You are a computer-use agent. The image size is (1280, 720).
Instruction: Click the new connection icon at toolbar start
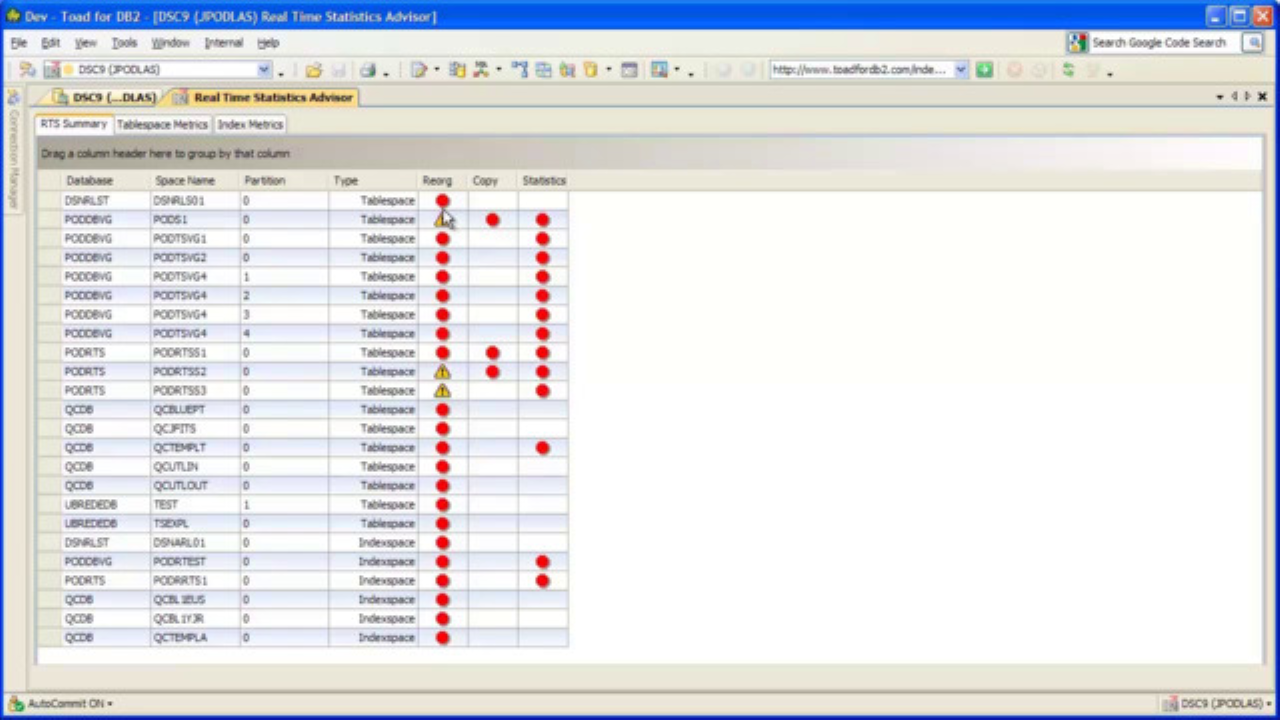pos(27,70)
